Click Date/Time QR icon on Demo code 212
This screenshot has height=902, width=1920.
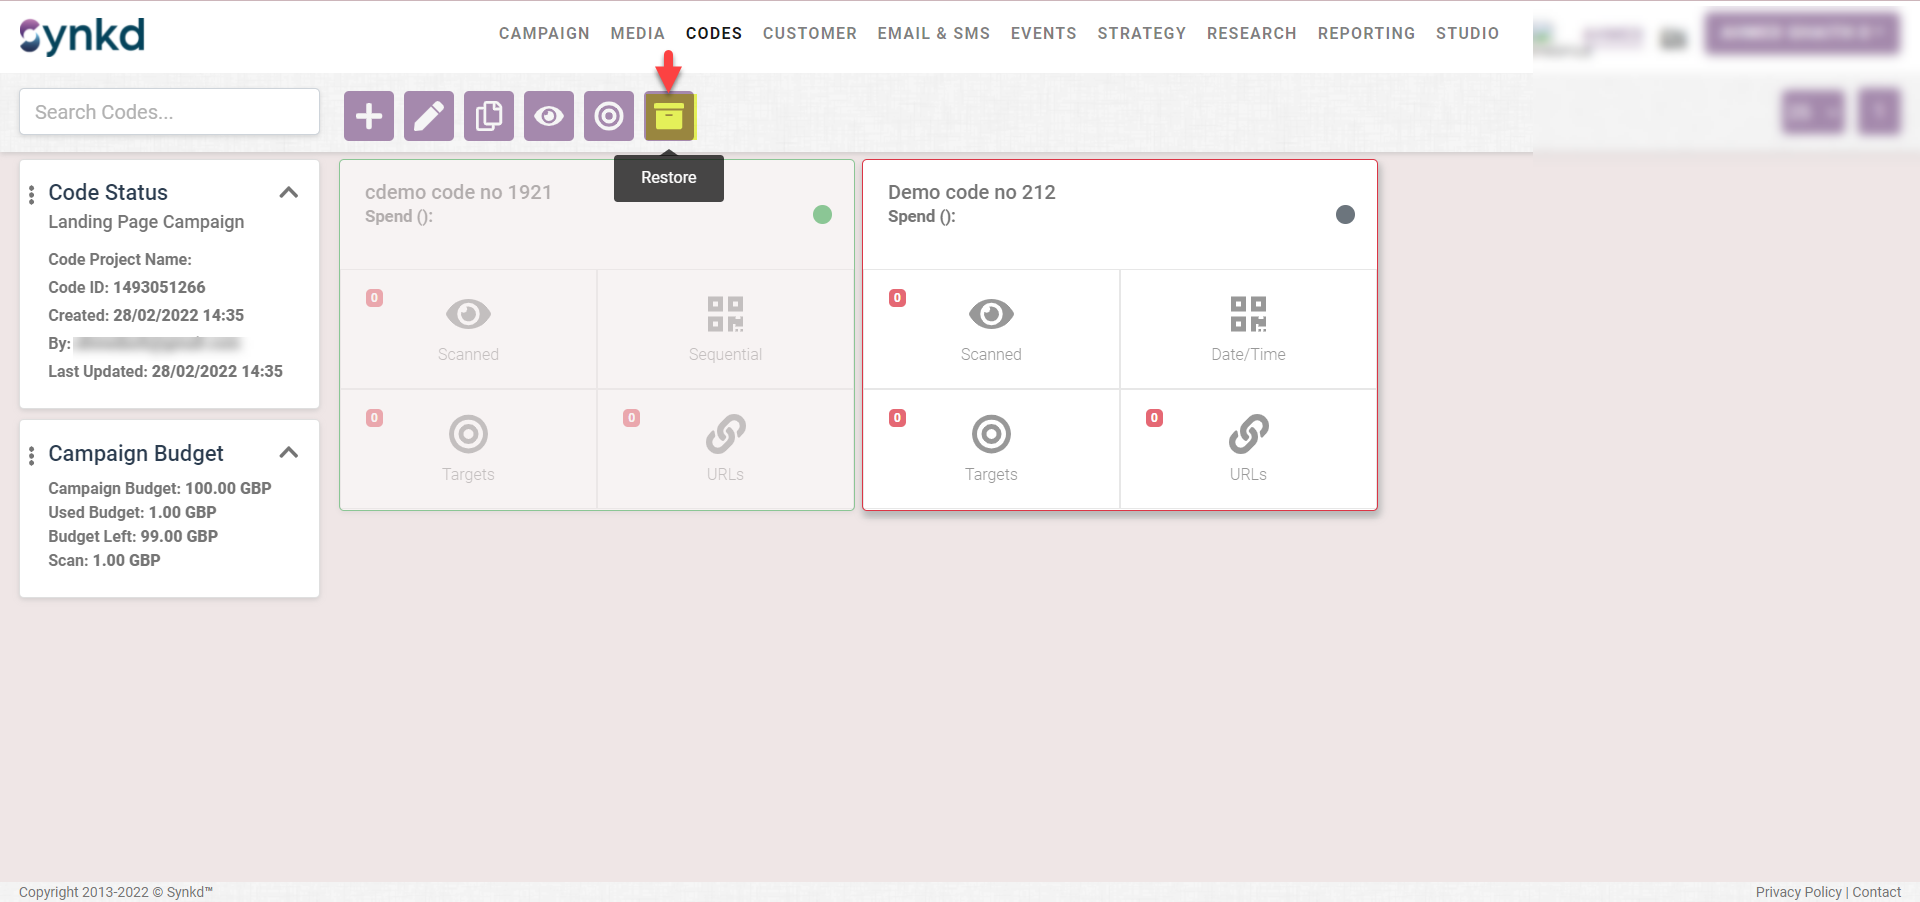[x=1248, y=314]
